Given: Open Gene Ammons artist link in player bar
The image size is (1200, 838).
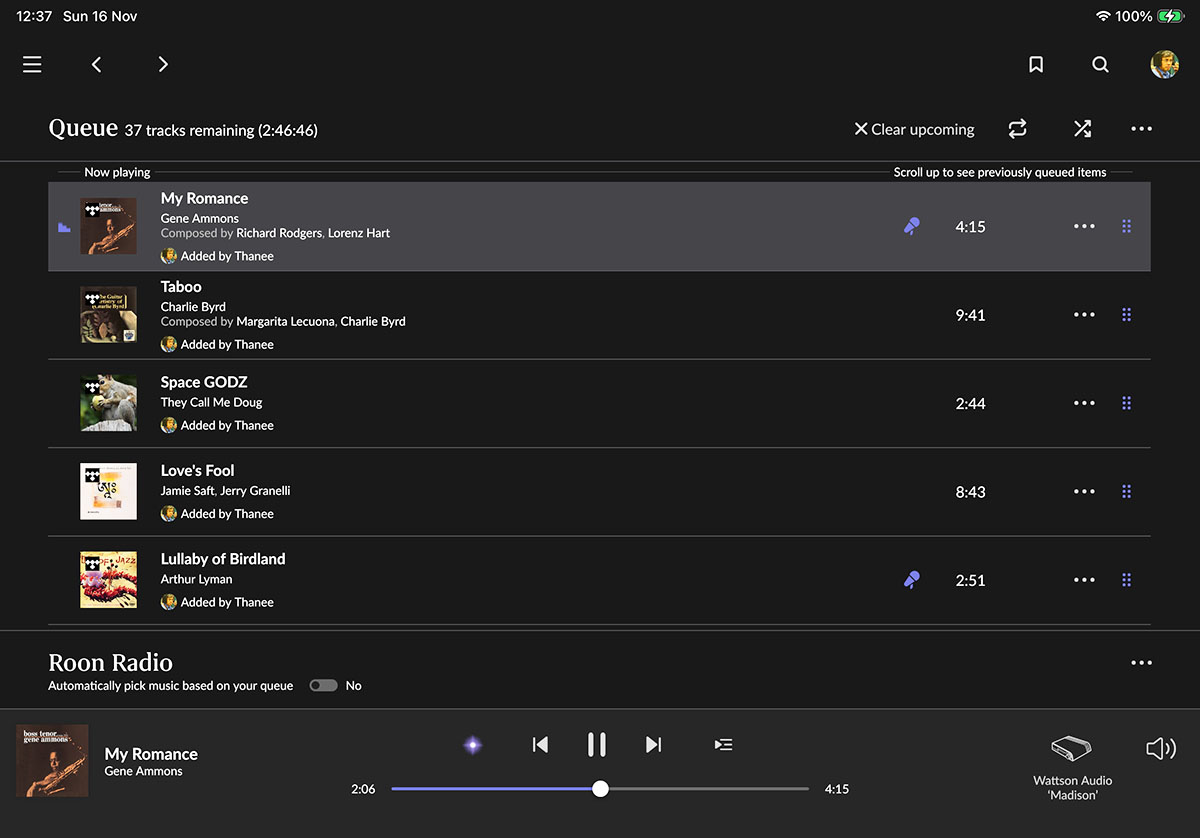Looking at the screenshot, I should click(x=144, y=771).
